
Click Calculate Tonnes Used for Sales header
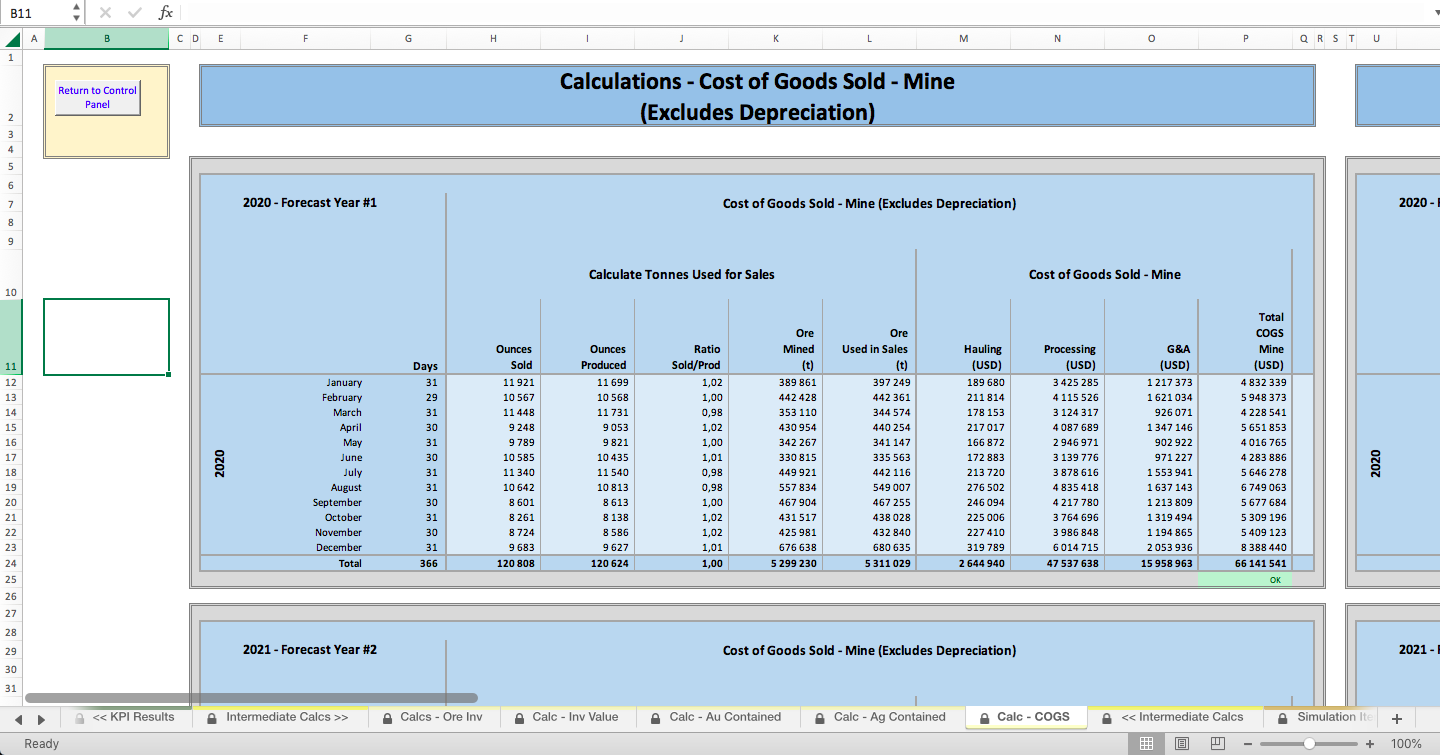pyautogui.click(x=681, y=274)
